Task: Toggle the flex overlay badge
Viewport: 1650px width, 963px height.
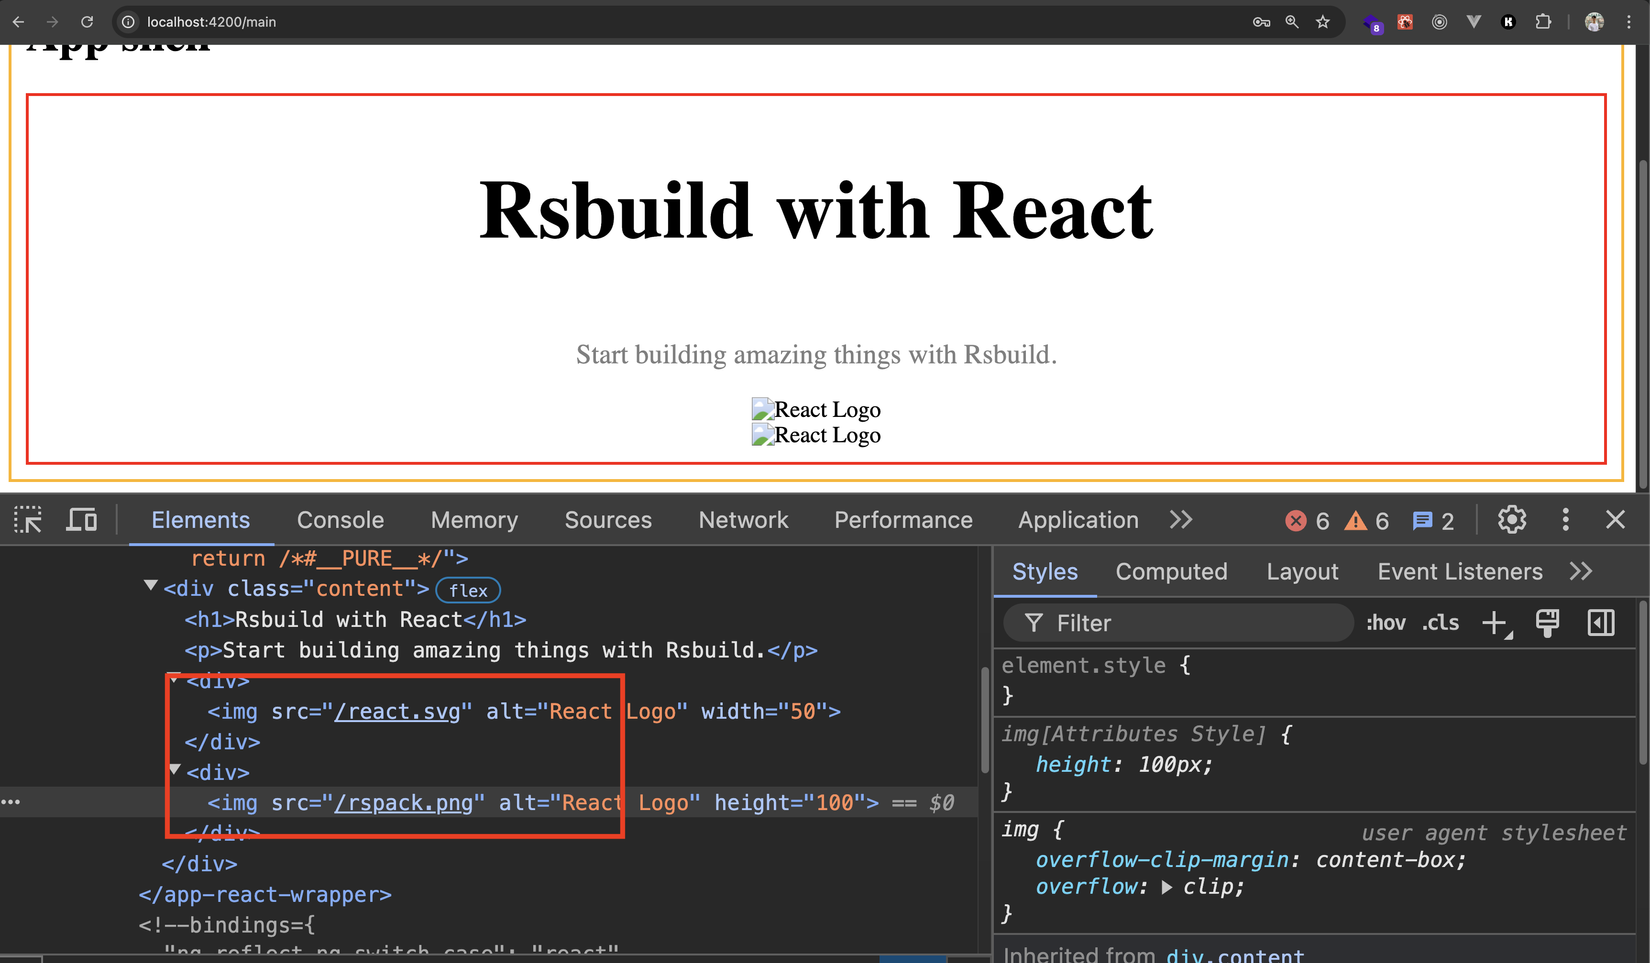Action: (x=468, y=590)
